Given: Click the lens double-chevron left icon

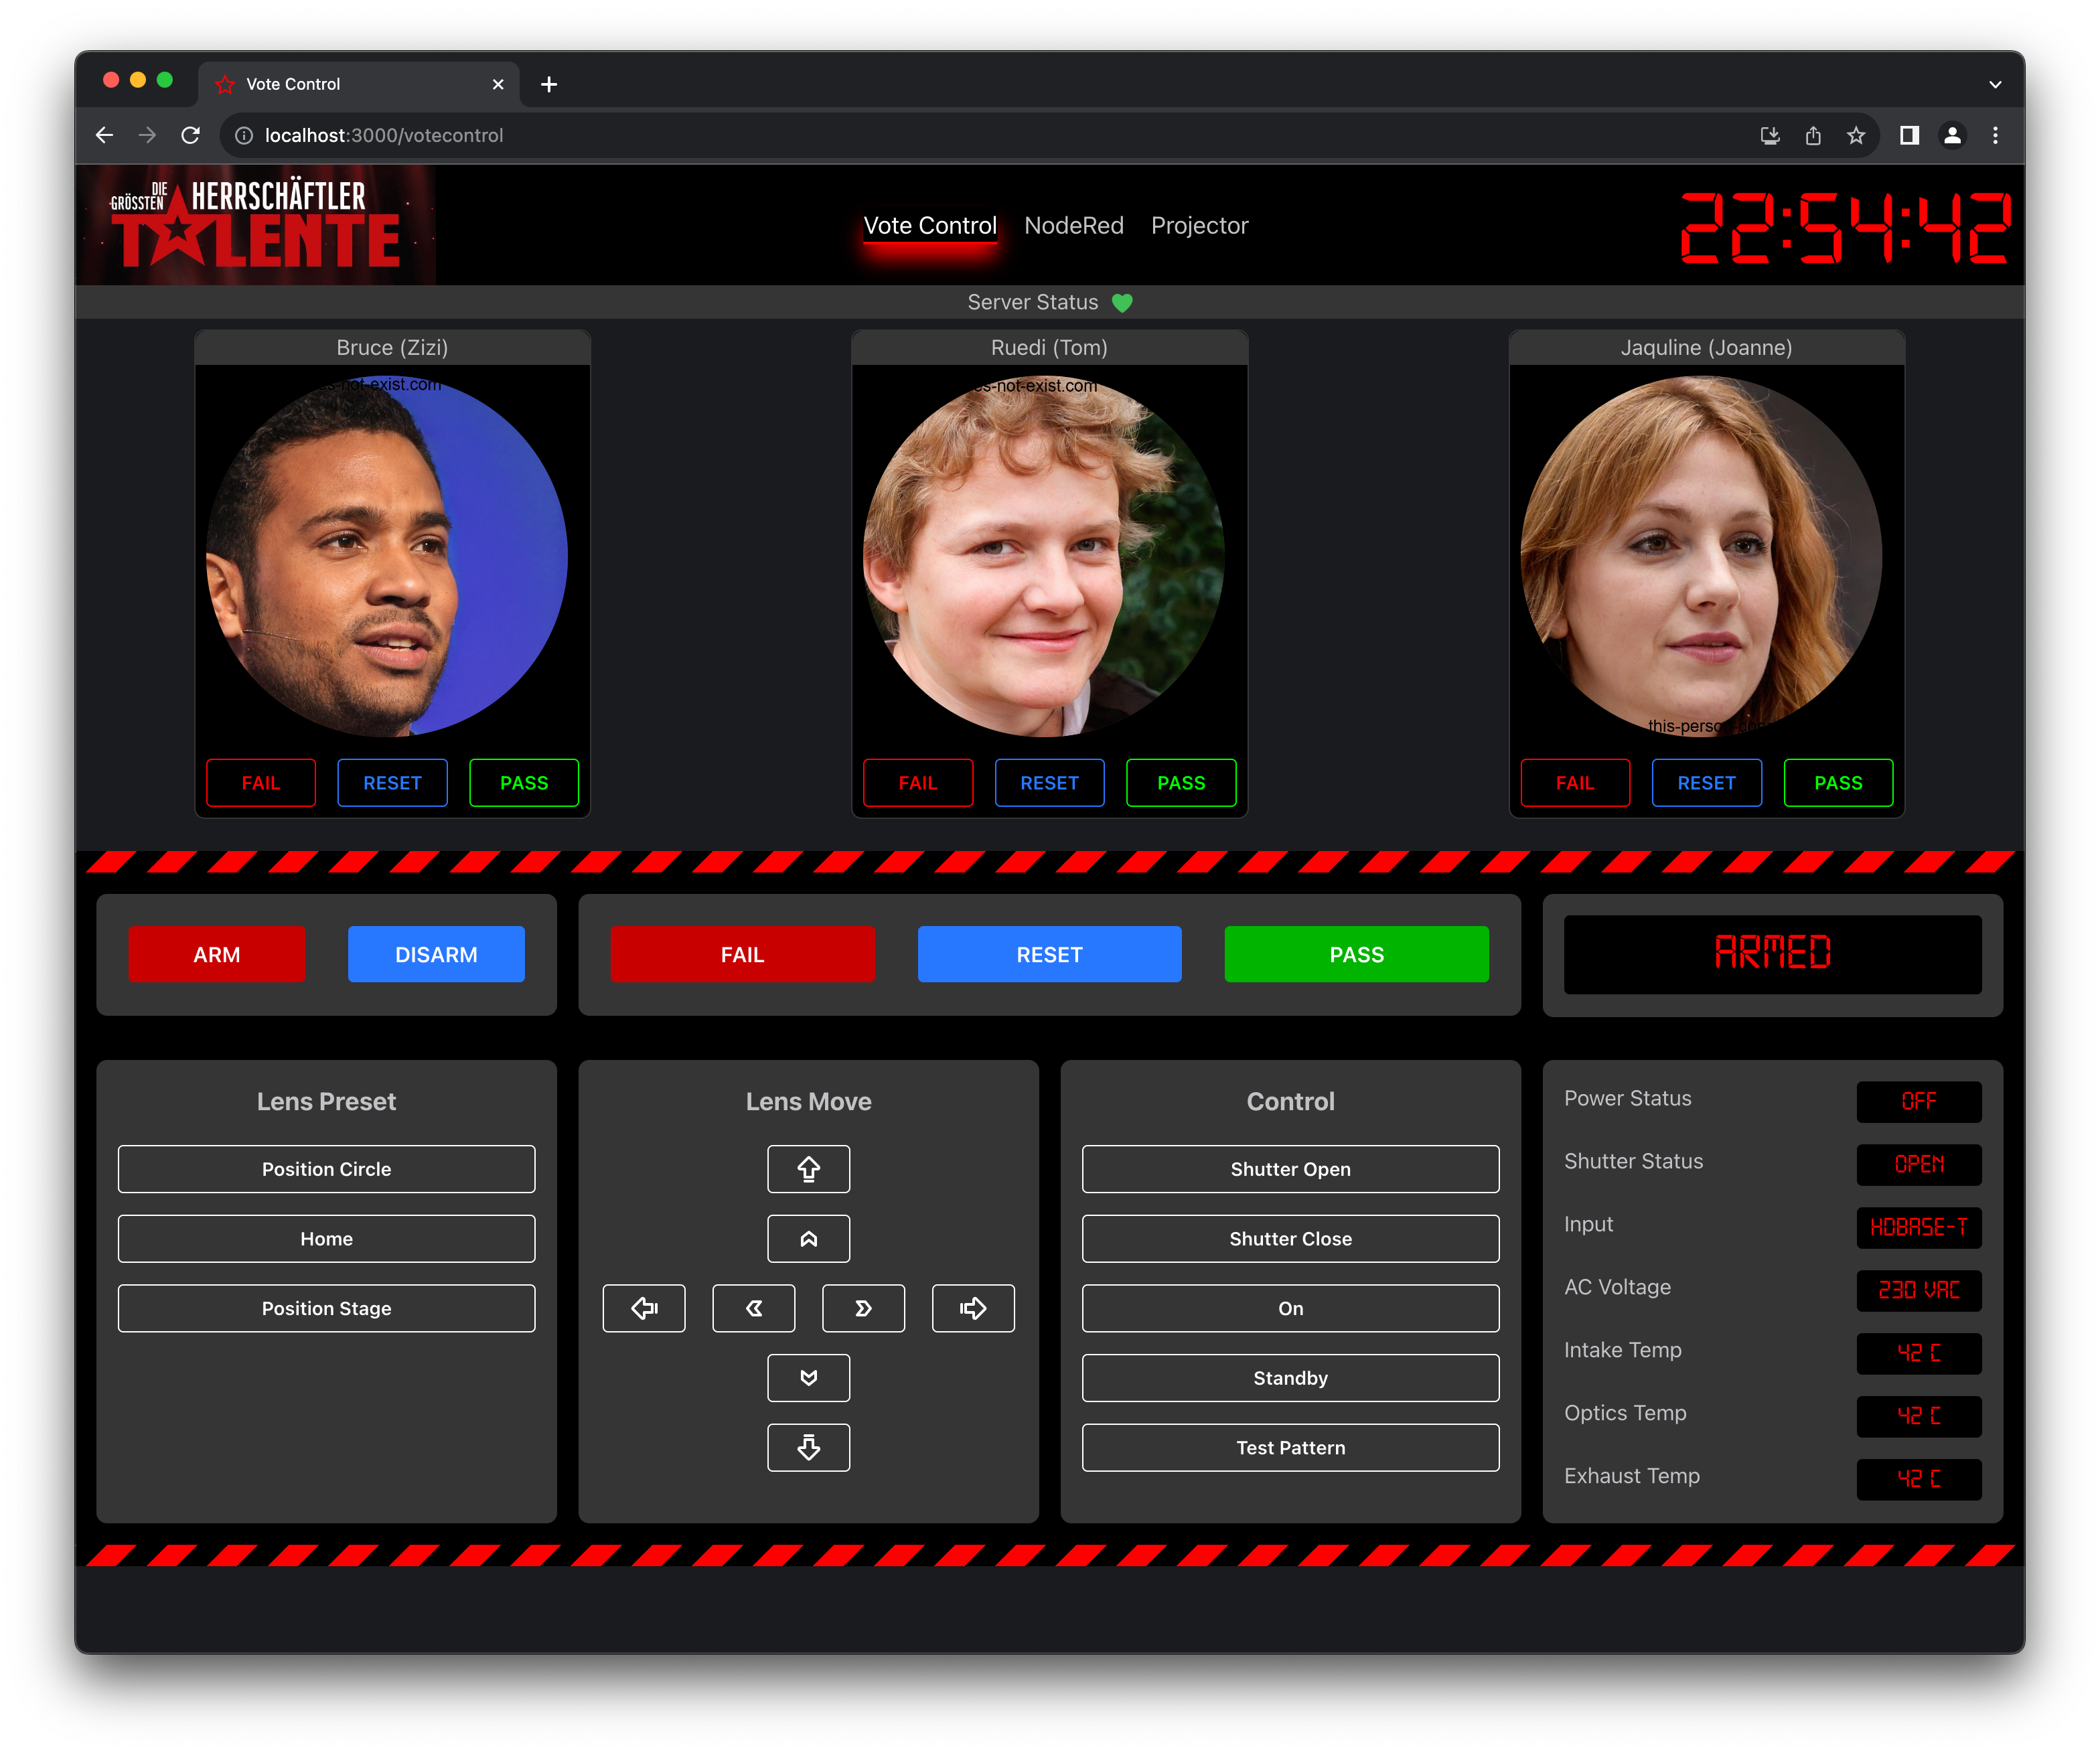Looking at the screenshot, I should point(753,1308).
